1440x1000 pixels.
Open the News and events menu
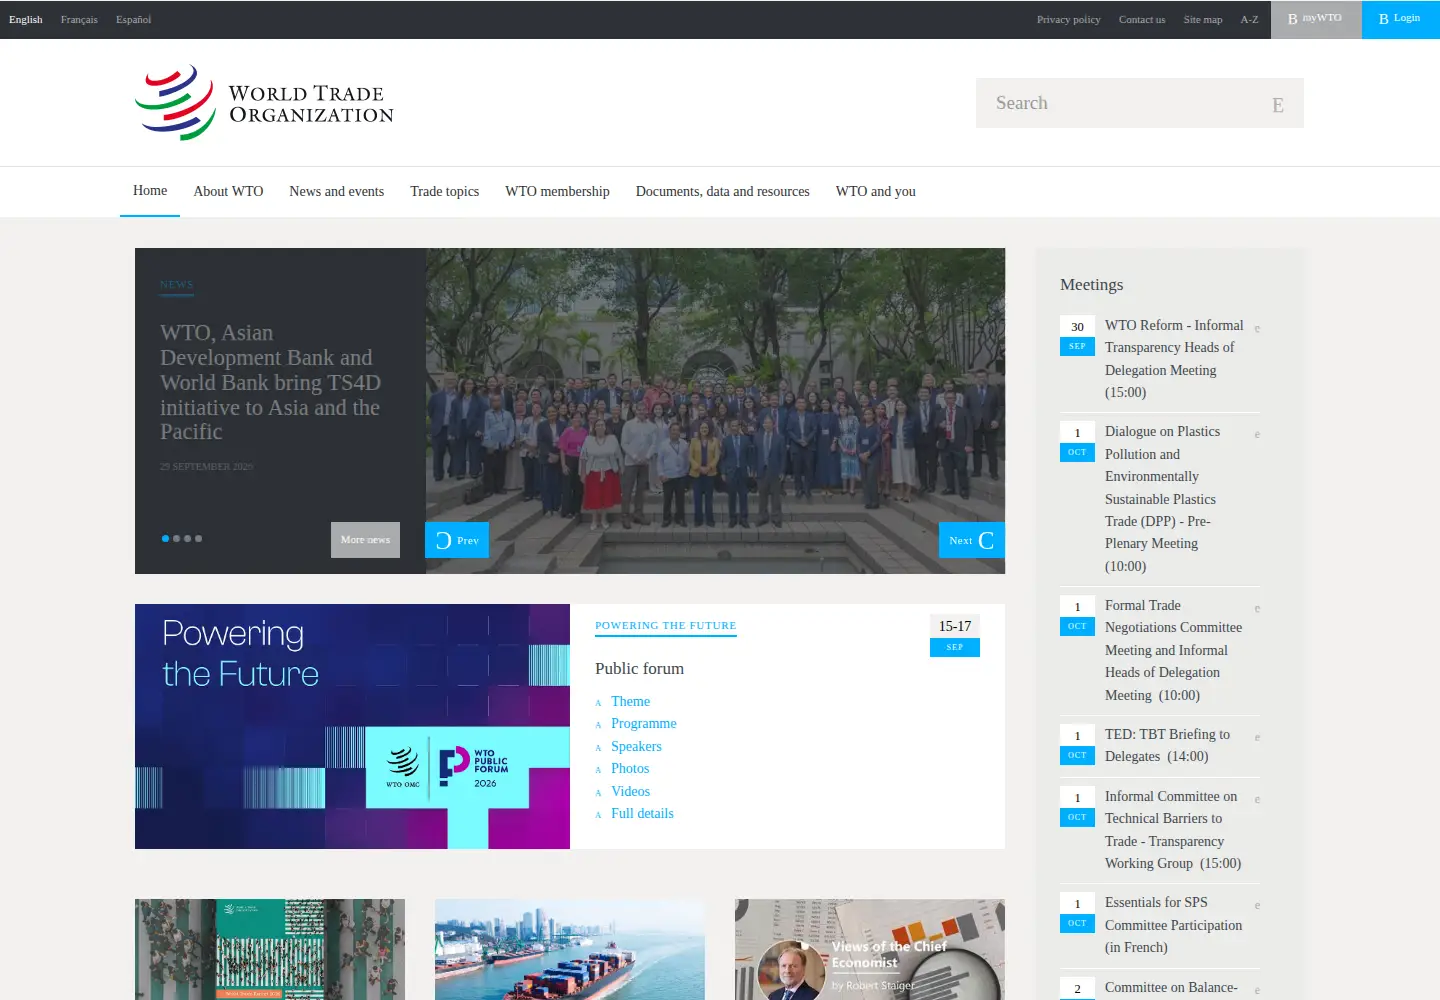(x=336, y=191)
